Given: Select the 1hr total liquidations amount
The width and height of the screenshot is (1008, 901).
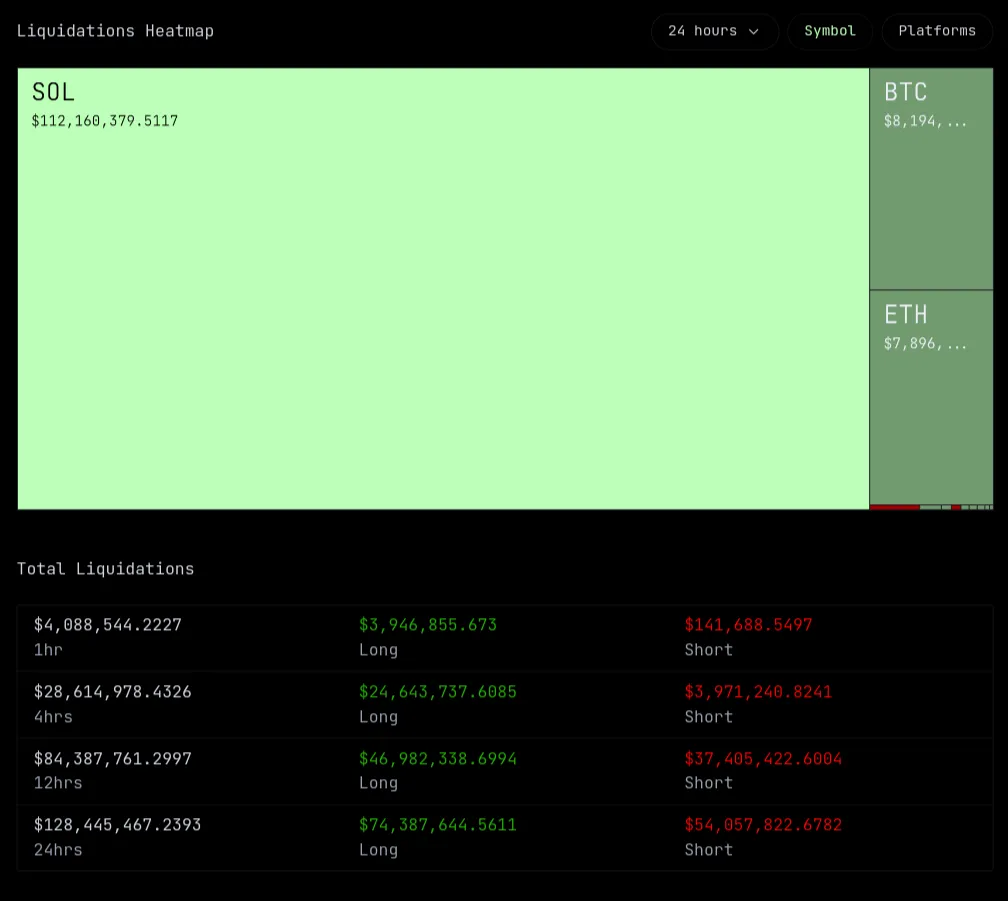Looking at the screenshot, I should coord(108,625).
